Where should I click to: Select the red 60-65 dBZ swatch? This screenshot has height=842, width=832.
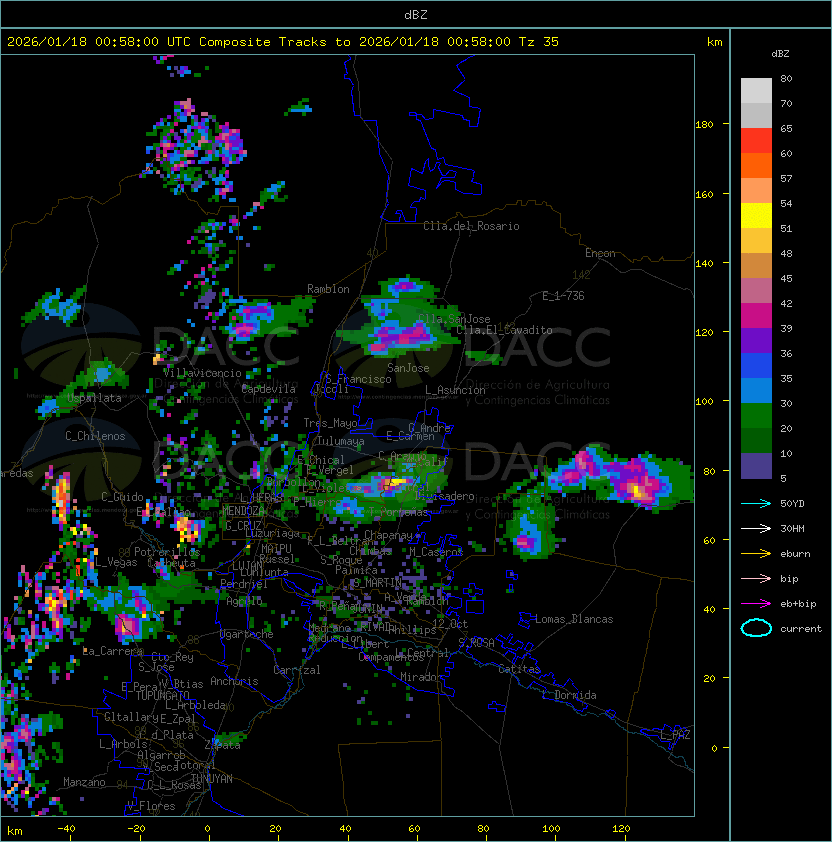tap(756, 141)
